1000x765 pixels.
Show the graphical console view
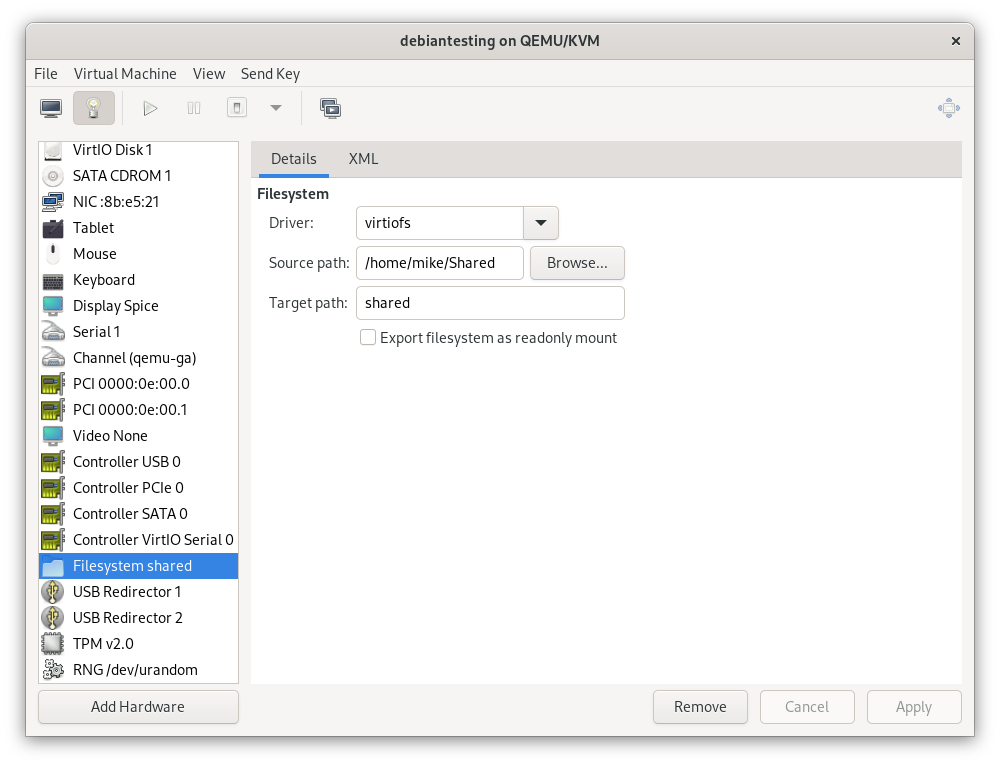[51, 108]
